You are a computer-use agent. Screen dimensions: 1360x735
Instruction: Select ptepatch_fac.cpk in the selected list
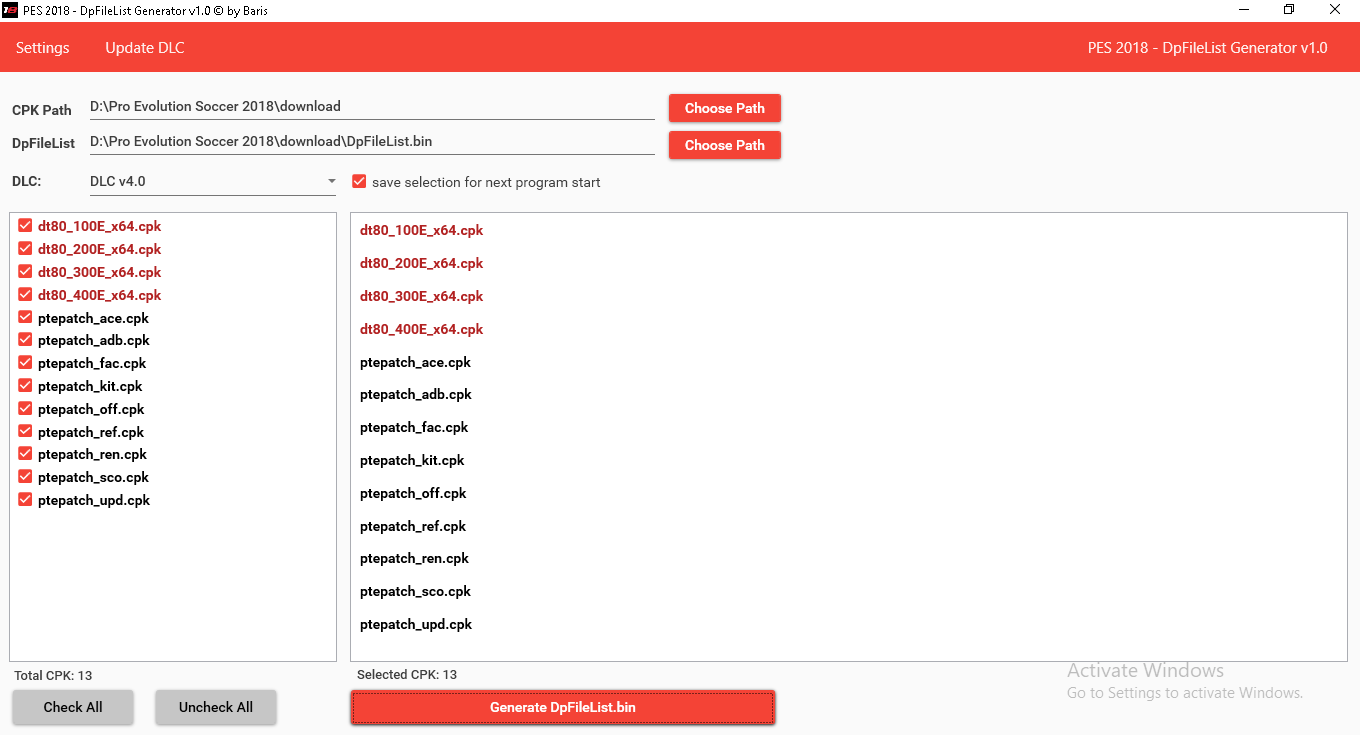pyautogui.click(x=414, y=427)
